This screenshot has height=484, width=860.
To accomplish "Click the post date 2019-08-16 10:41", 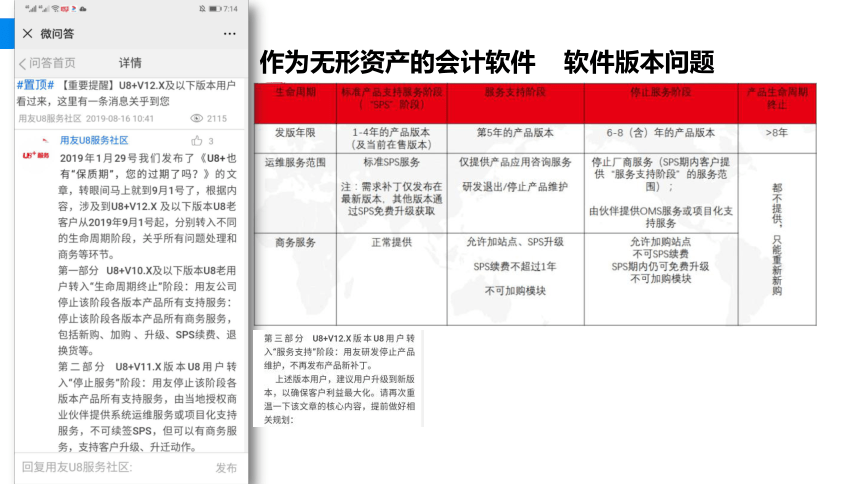I will tap(120, 119).
